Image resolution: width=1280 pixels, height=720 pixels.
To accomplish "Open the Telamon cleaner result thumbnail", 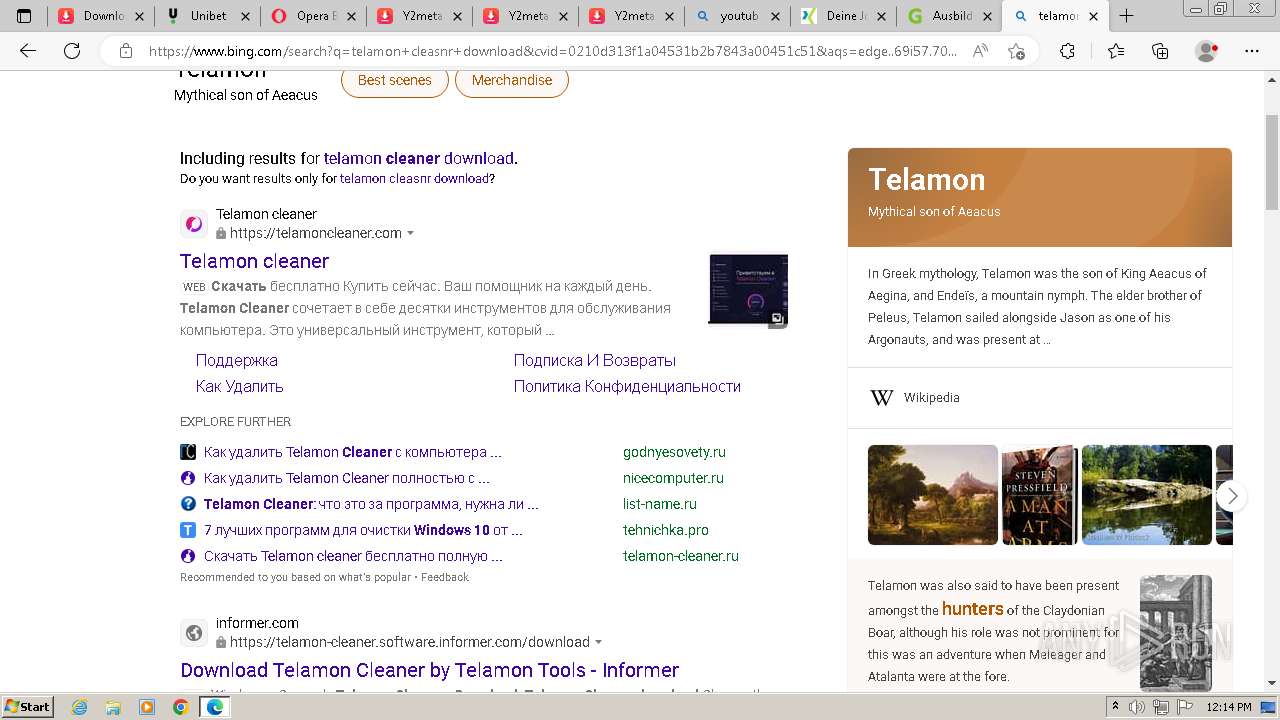I will (x=748, y=289).
